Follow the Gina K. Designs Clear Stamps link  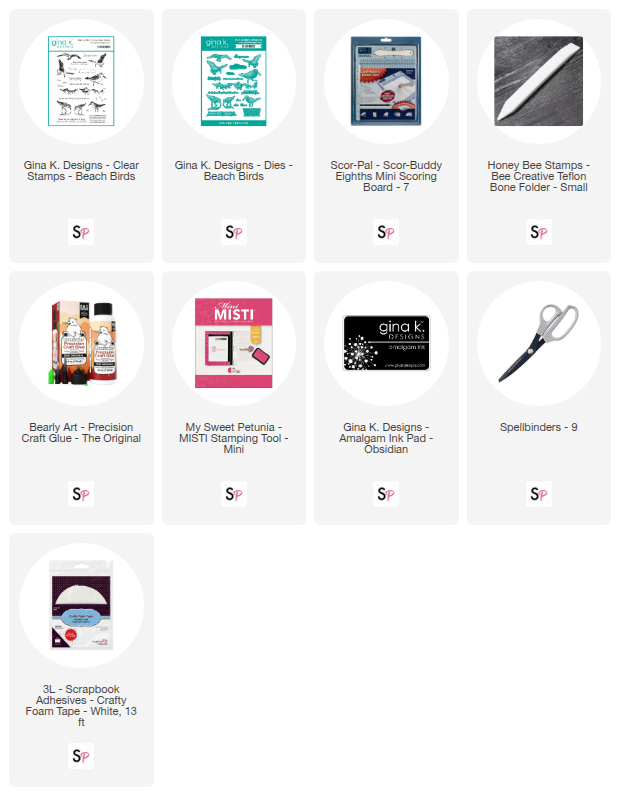[x=81, y=171]
